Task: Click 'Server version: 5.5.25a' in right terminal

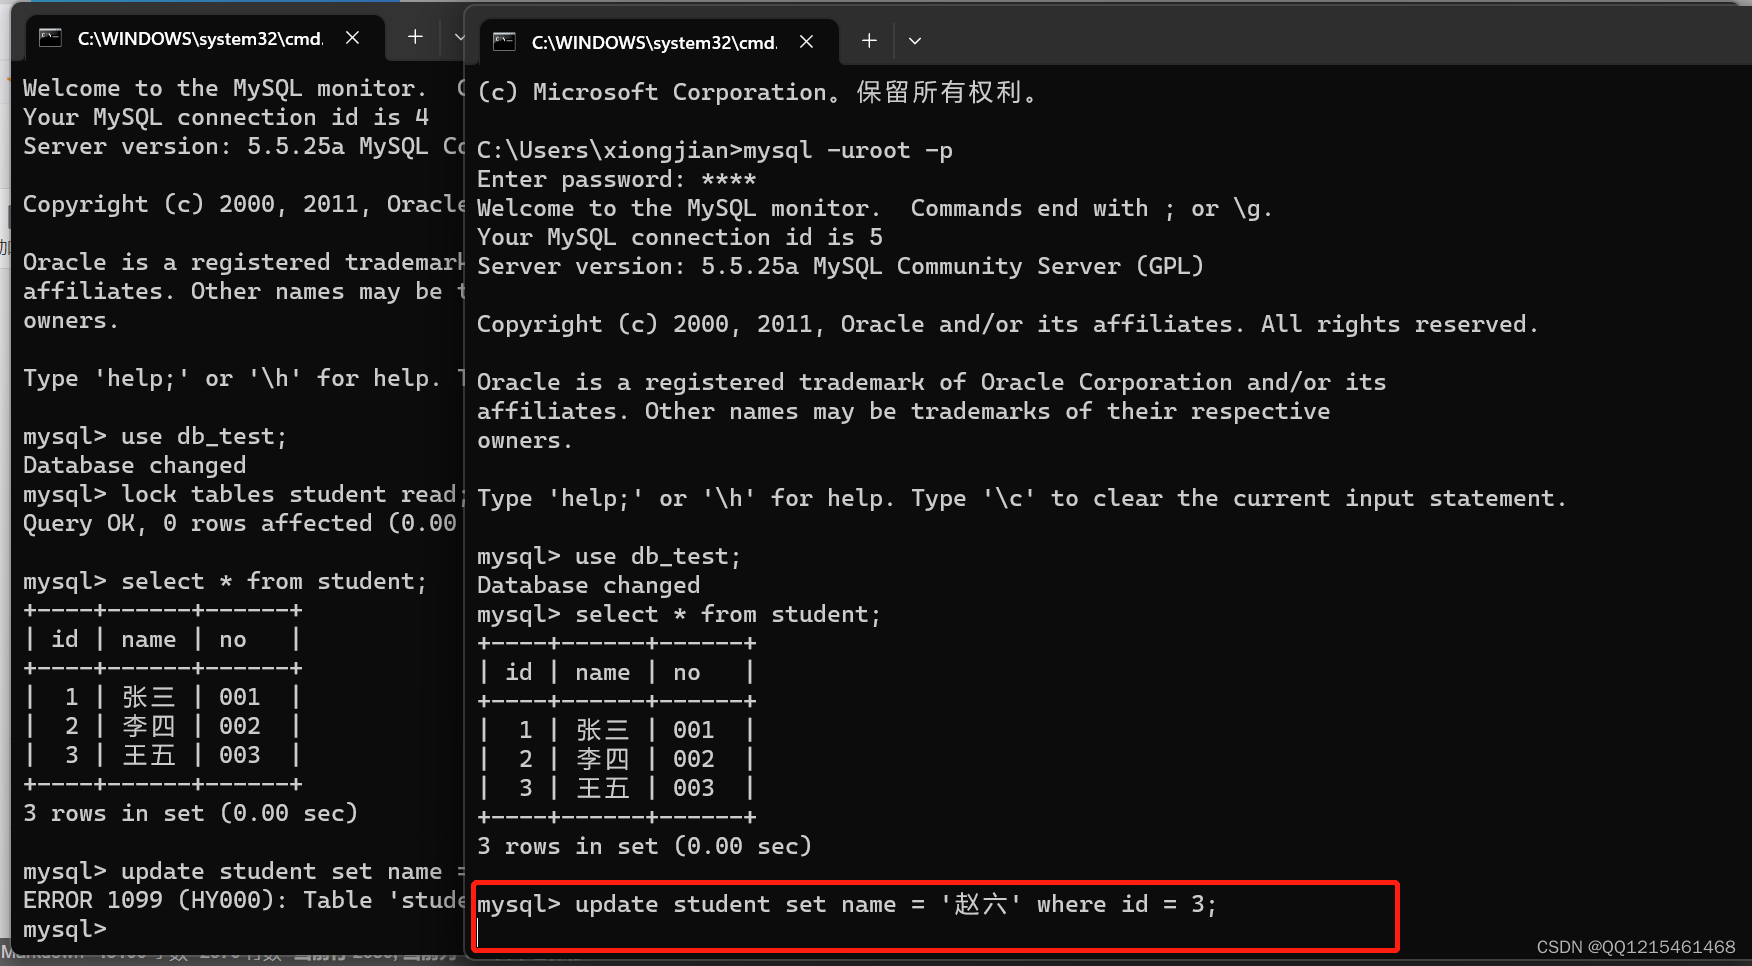Action: [638, 267]
